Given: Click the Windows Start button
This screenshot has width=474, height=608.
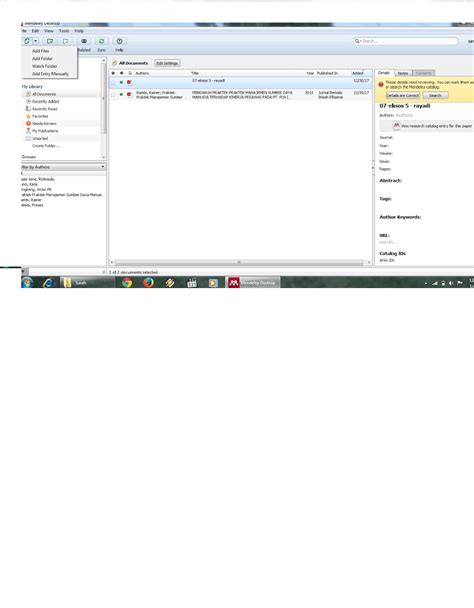Looking at the screenshot, I should (27, 283).
